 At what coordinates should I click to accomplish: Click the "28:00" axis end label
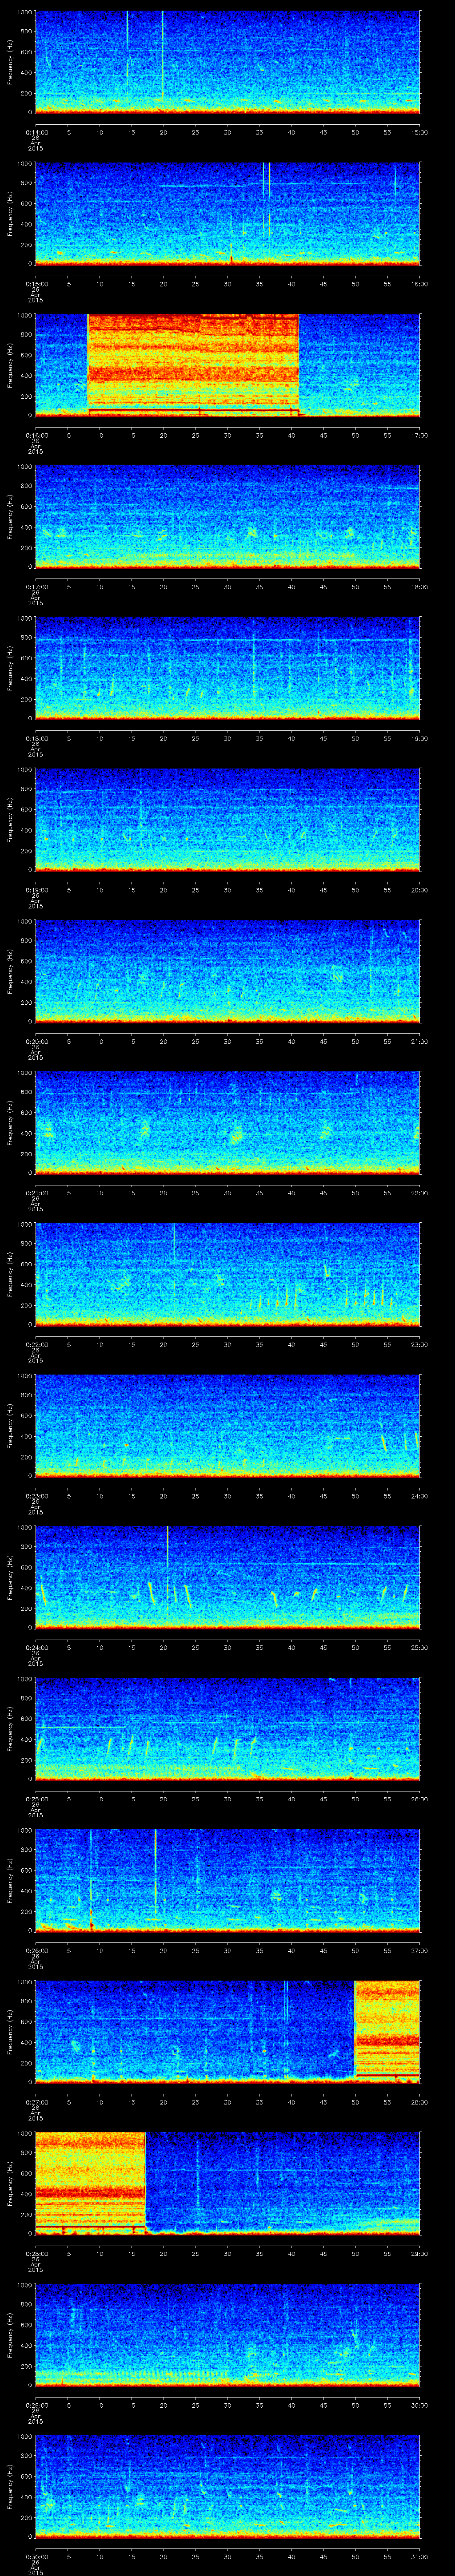(420, 2102)
